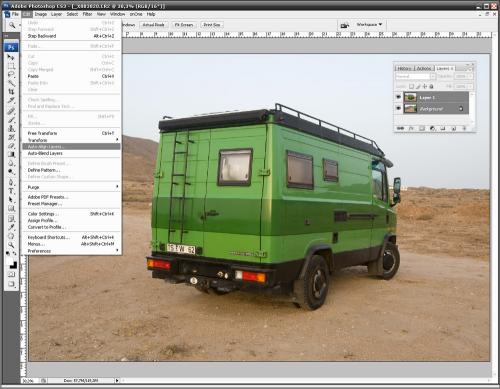Select the Slice tool
The height and width of the screenshot is (389, 500).
[11, 100]
